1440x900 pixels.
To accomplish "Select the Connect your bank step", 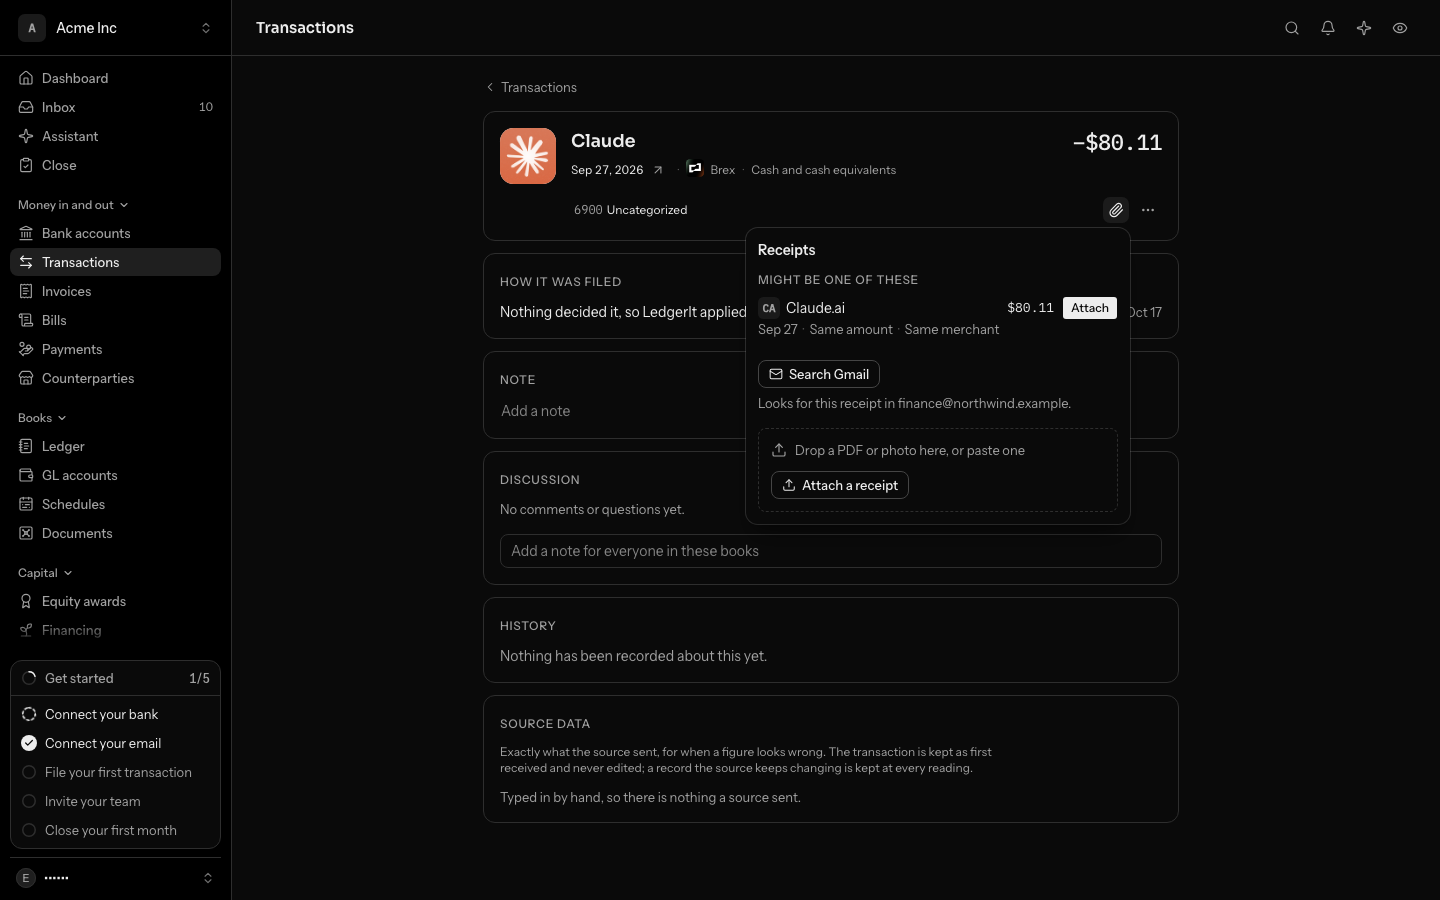I will tap(115, 714).
